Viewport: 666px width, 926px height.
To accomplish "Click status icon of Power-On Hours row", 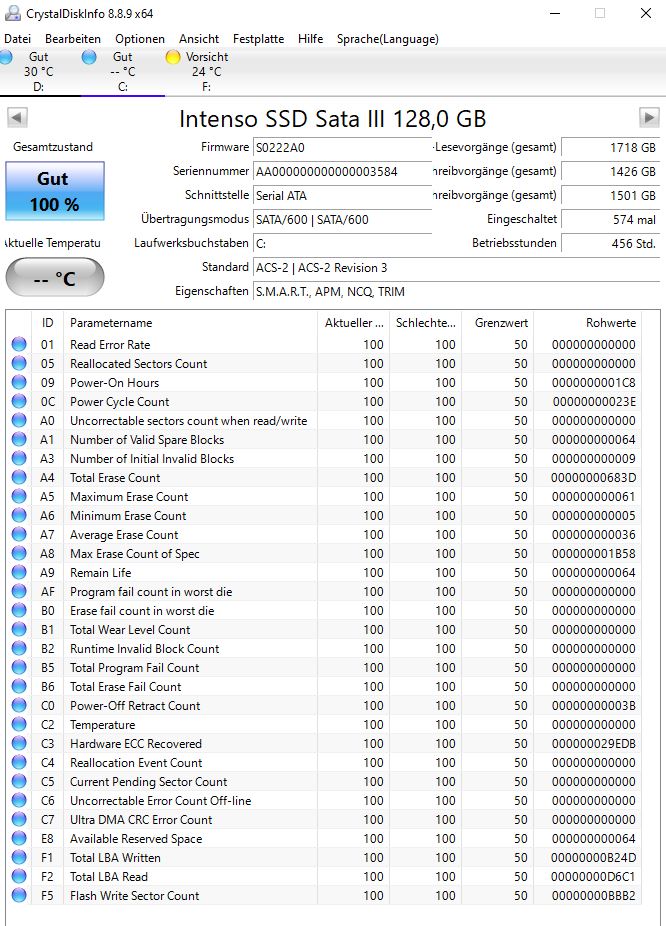I will click(19, 382).
